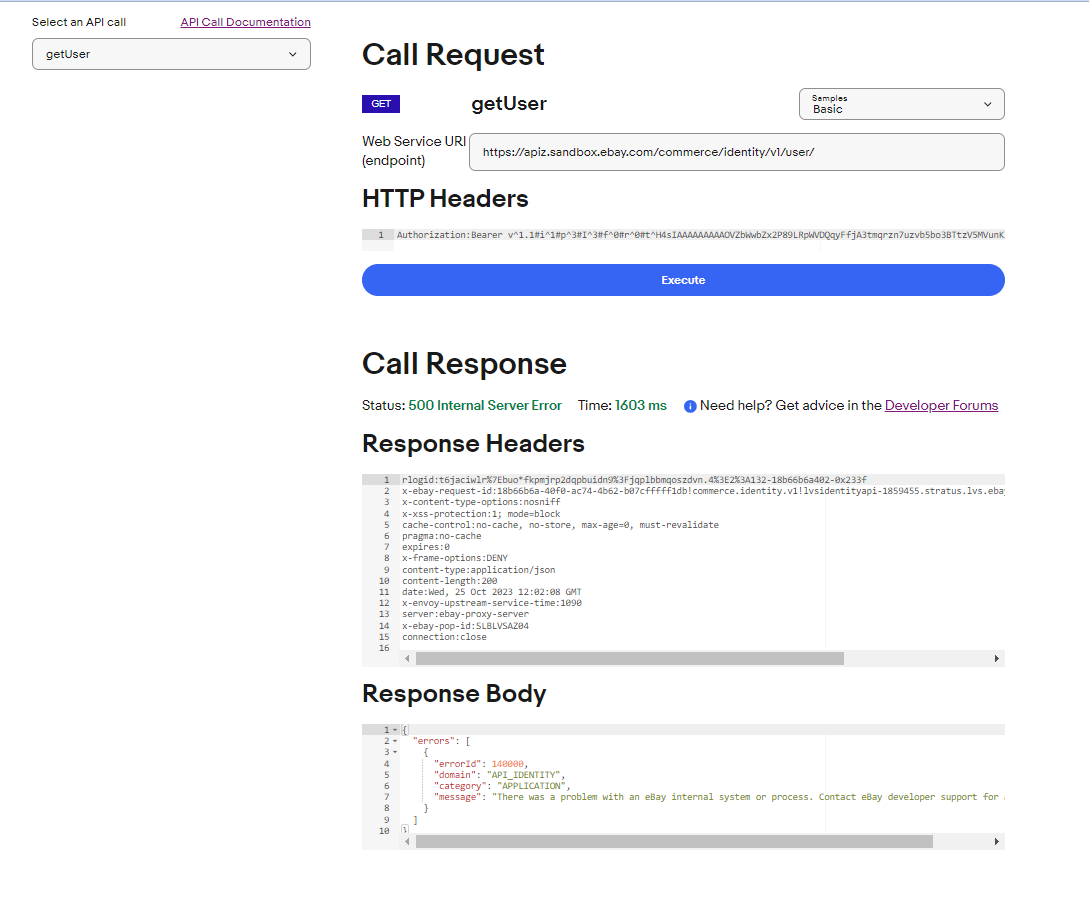1089x923 pixels.
Task: Click the x-ebay-pop-id header line
Action: 465,626
